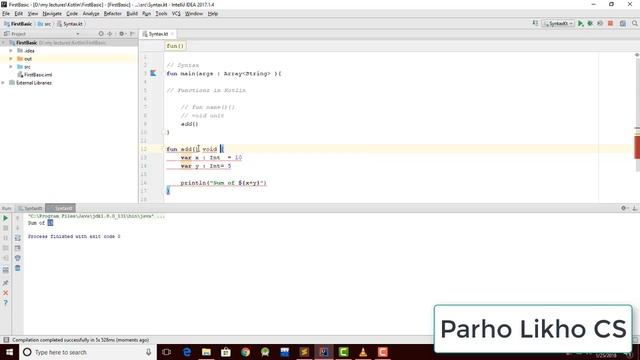Collapse all icon in Project panel header

pos(109,34)
